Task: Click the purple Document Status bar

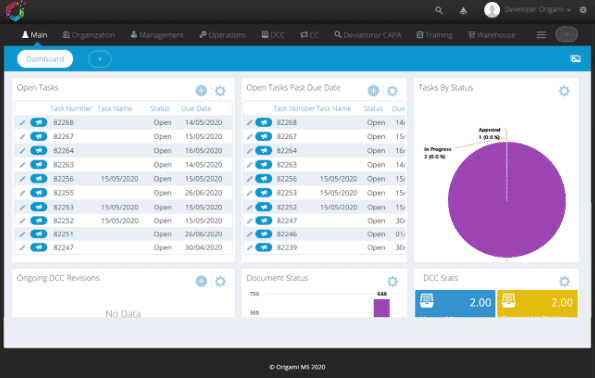Action: click(x=382, y=308)
